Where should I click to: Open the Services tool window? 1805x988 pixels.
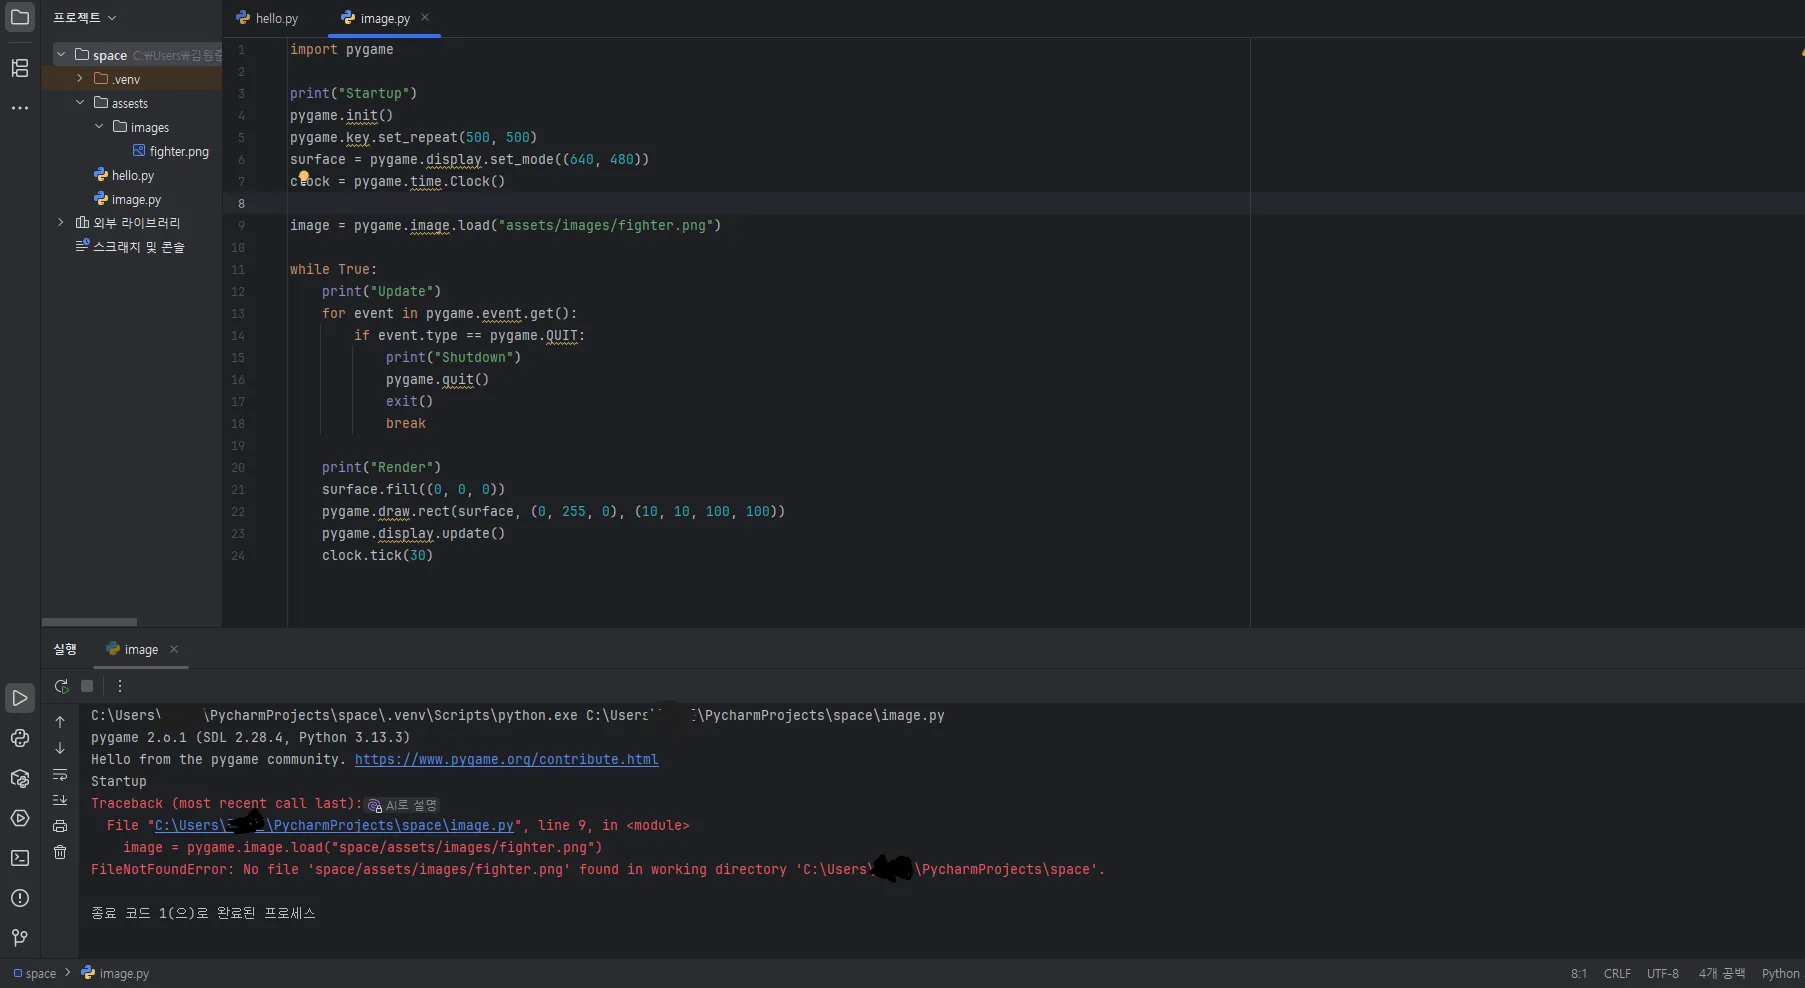coord(20,818)
